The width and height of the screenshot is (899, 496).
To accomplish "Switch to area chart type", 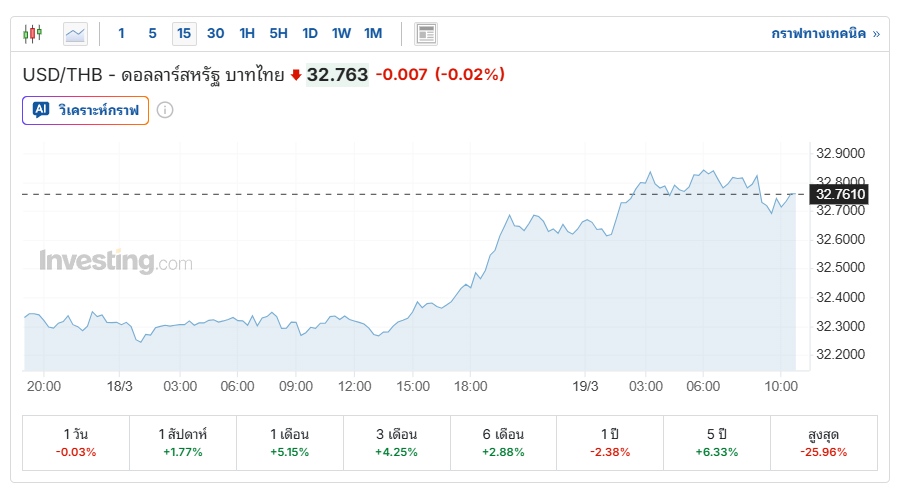I will pos(75,34).
